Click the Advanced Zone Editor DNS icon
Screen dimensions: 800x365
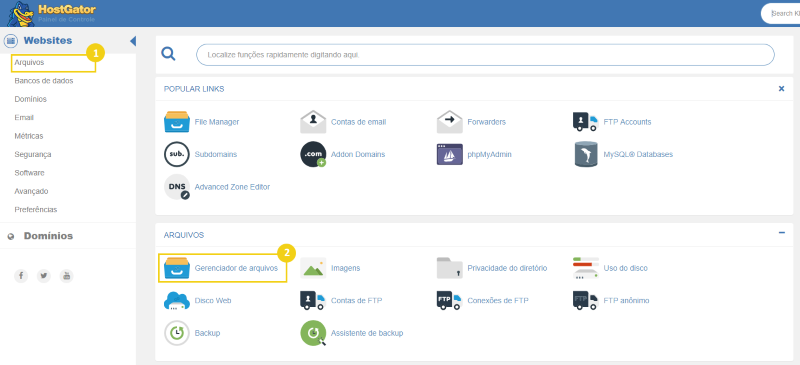pos(177,187)
